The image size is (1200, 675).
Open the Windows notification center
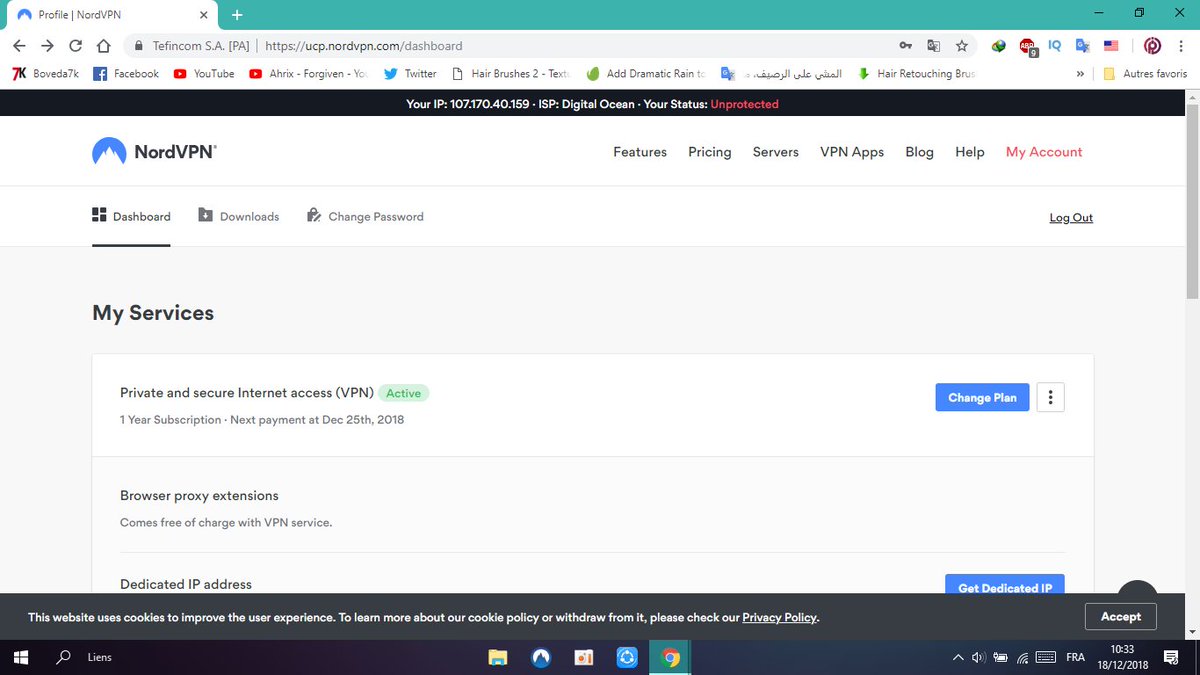[1172, 657]
